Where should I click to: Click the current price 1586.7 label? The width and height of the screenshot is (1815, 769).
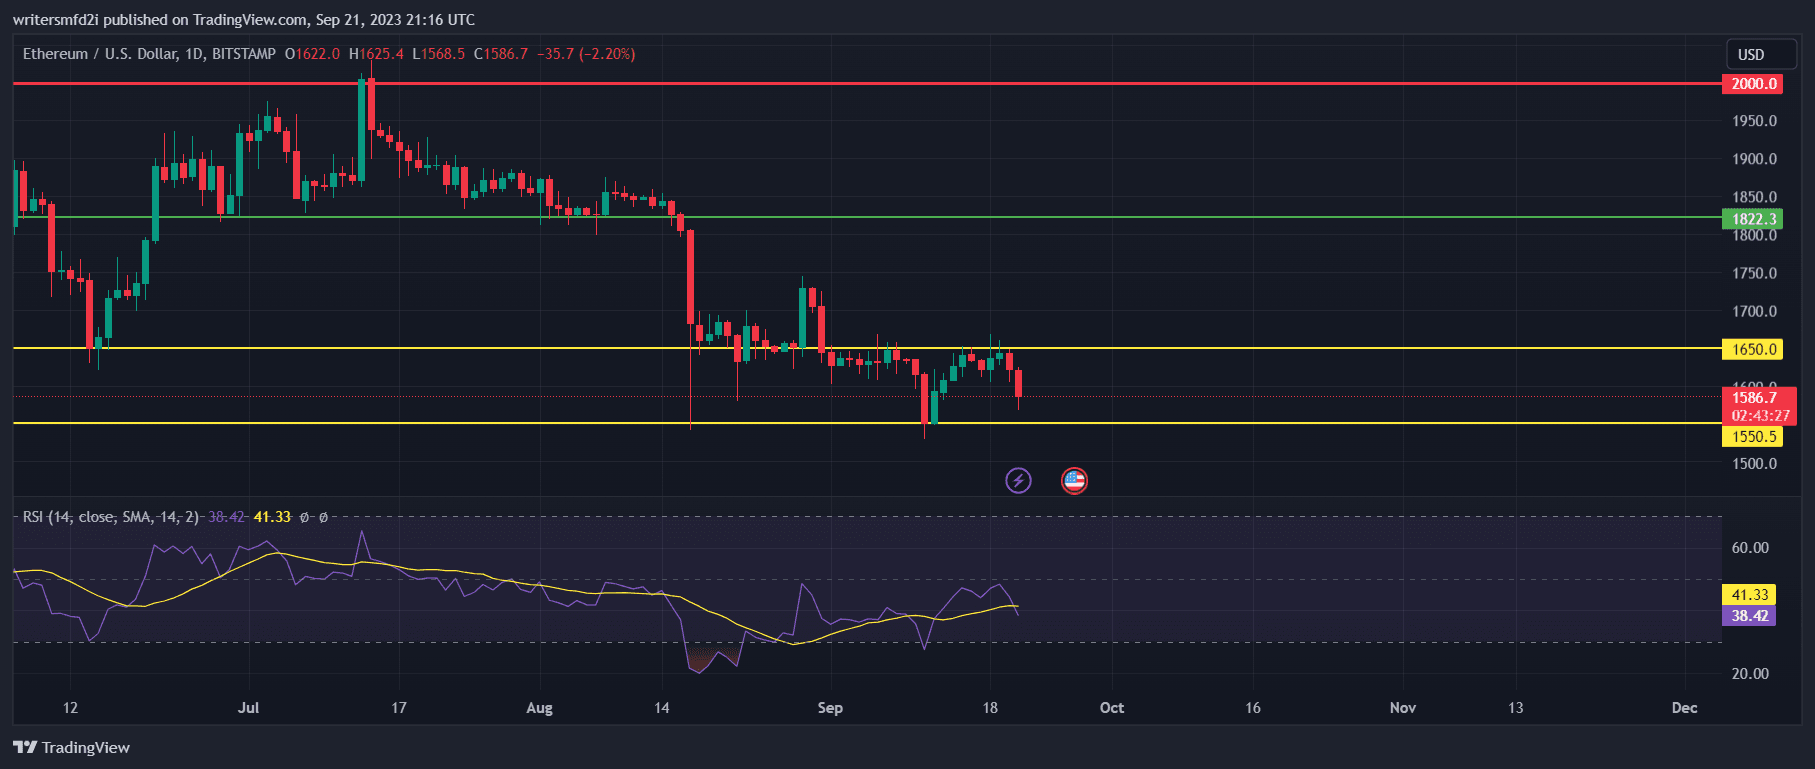coord(1754,398)
